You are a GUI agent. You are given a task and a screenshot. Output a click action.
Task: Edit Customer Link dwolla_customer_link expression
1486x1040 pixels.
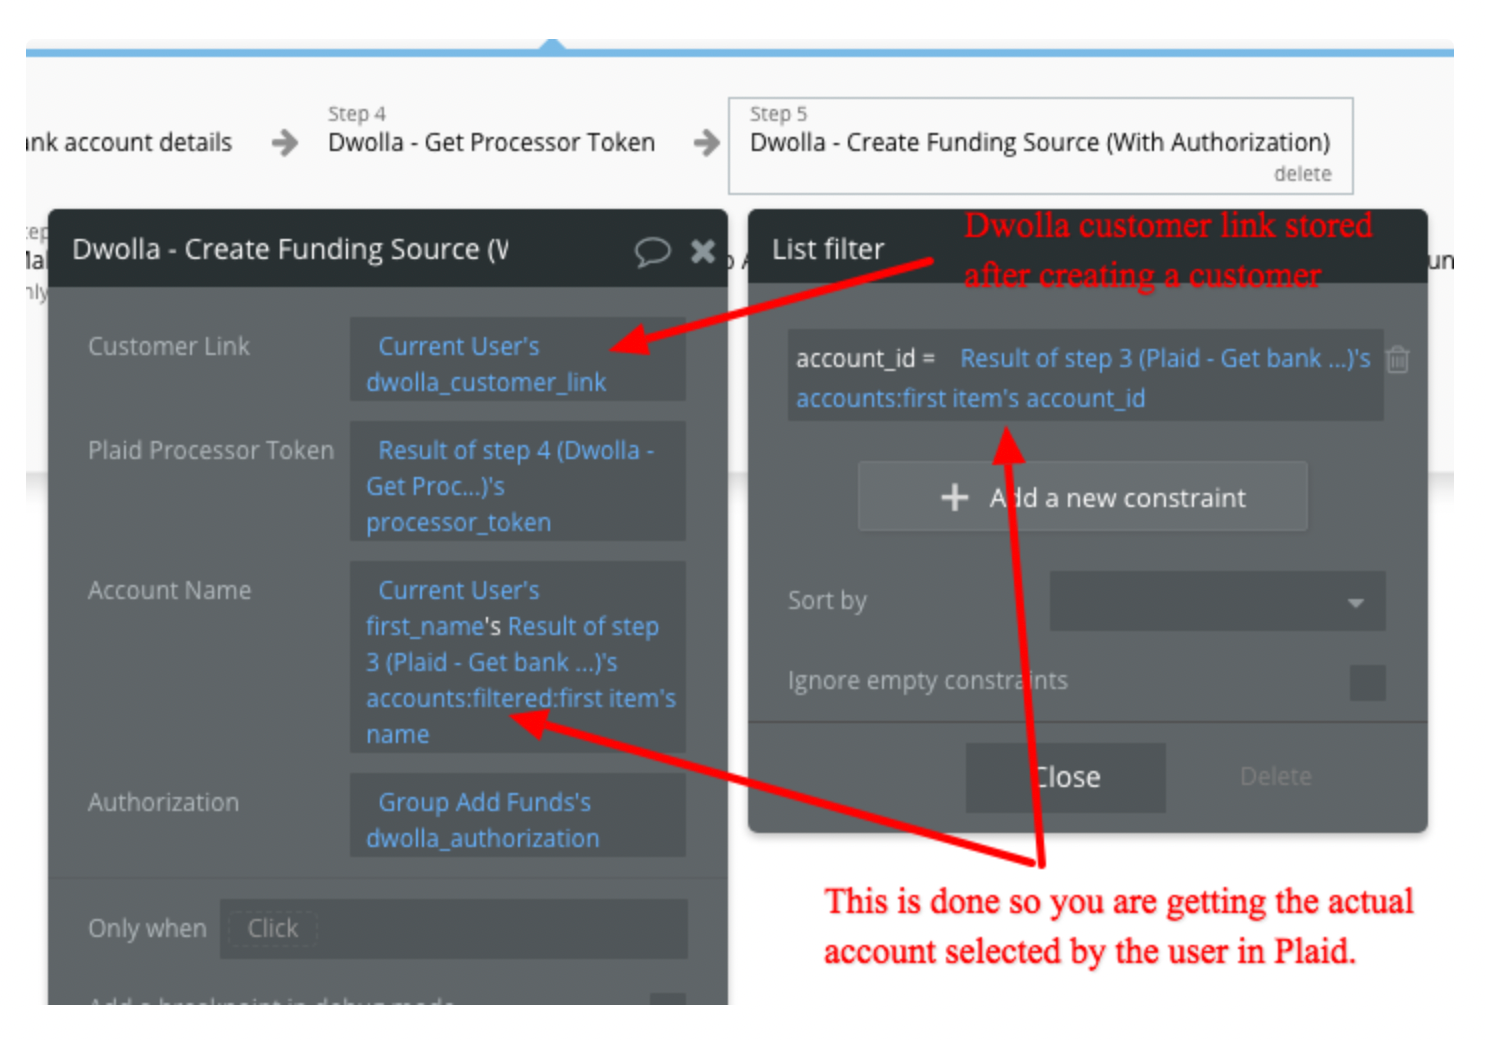coord(517,360)
